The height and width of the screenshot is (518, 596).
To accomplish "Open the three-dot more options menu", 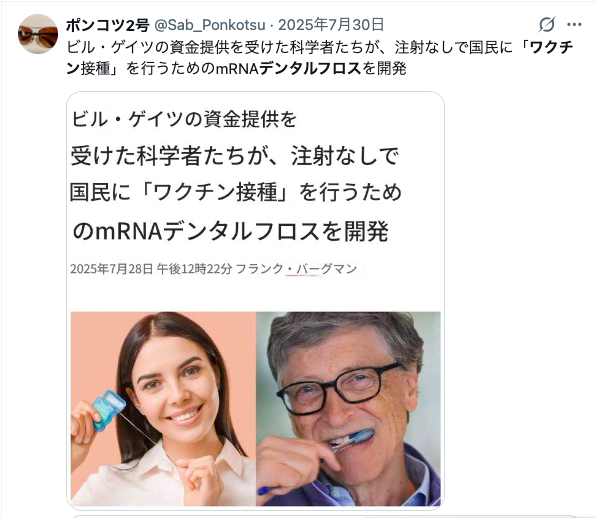I will tap(574, 25).
